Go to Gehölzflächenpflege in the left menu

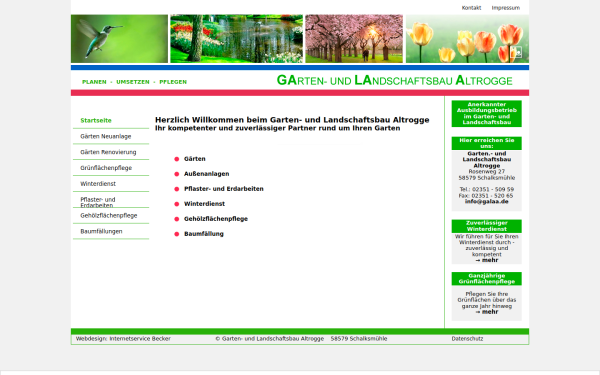[109, 215]
